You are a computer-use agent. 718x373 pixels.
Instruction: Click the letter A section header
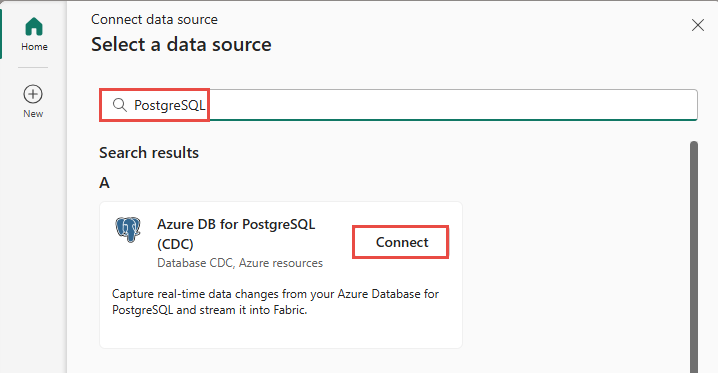click(x=104, y=183)
